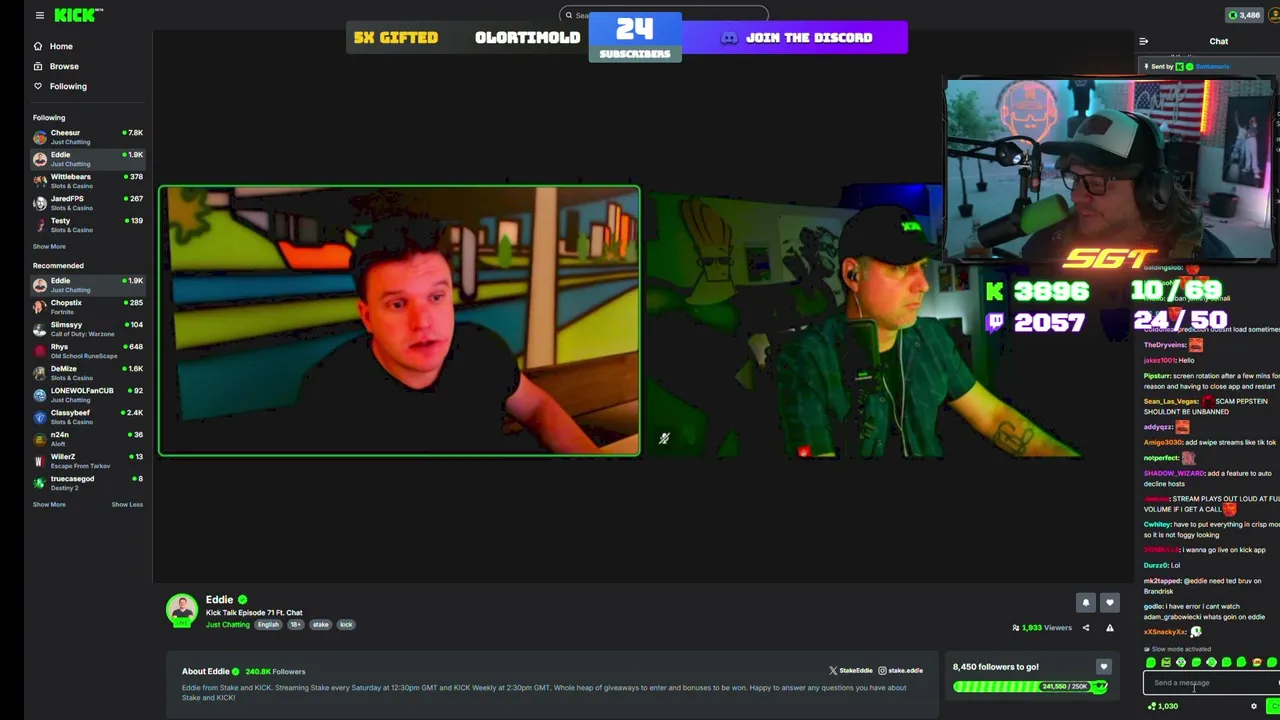The image size is (1280, 720).
Task: Expand Following list with Show More
Action: [49, 246]
